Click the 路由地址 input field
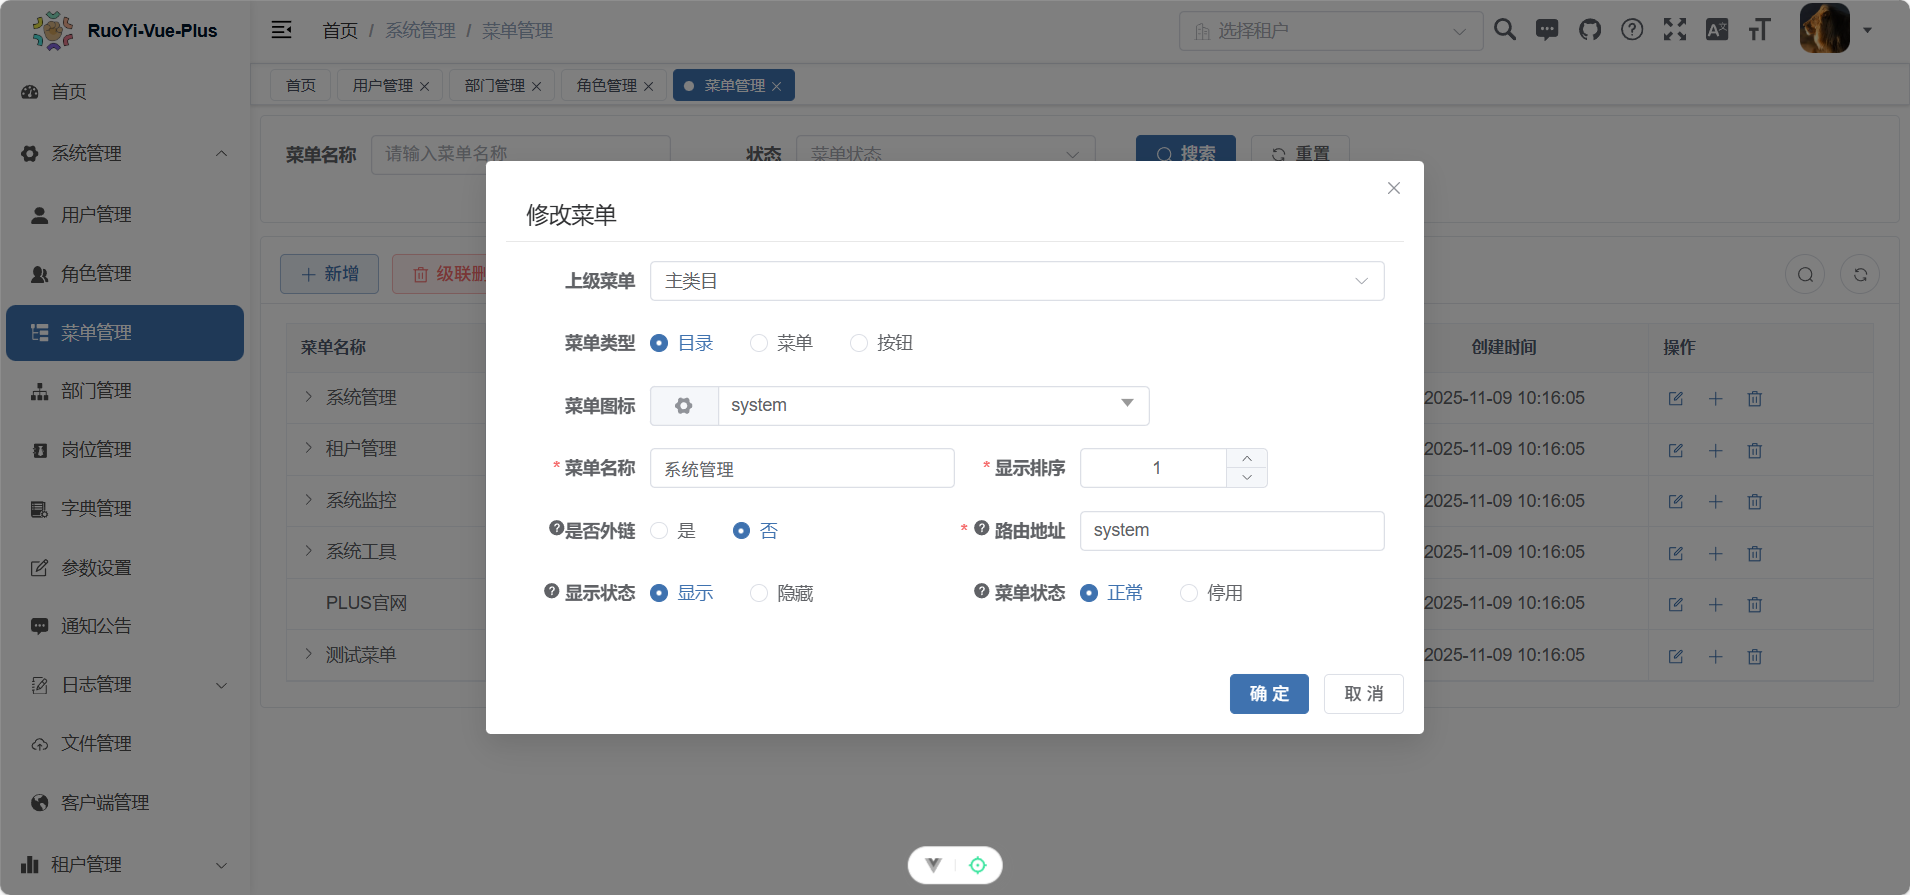 [x=1231, y=531]
